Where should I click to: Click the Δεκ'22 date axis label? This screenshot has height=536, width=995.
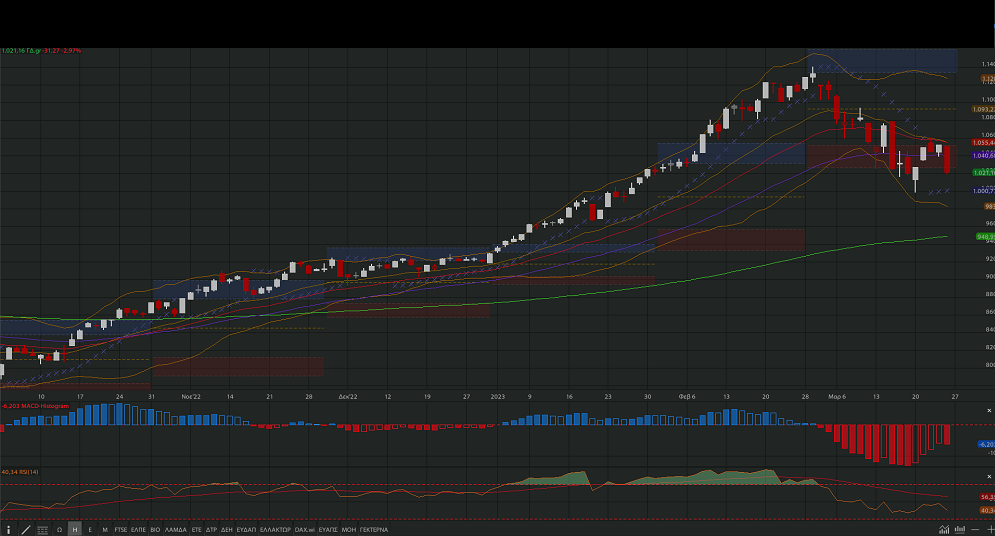[x=348, y=396]
